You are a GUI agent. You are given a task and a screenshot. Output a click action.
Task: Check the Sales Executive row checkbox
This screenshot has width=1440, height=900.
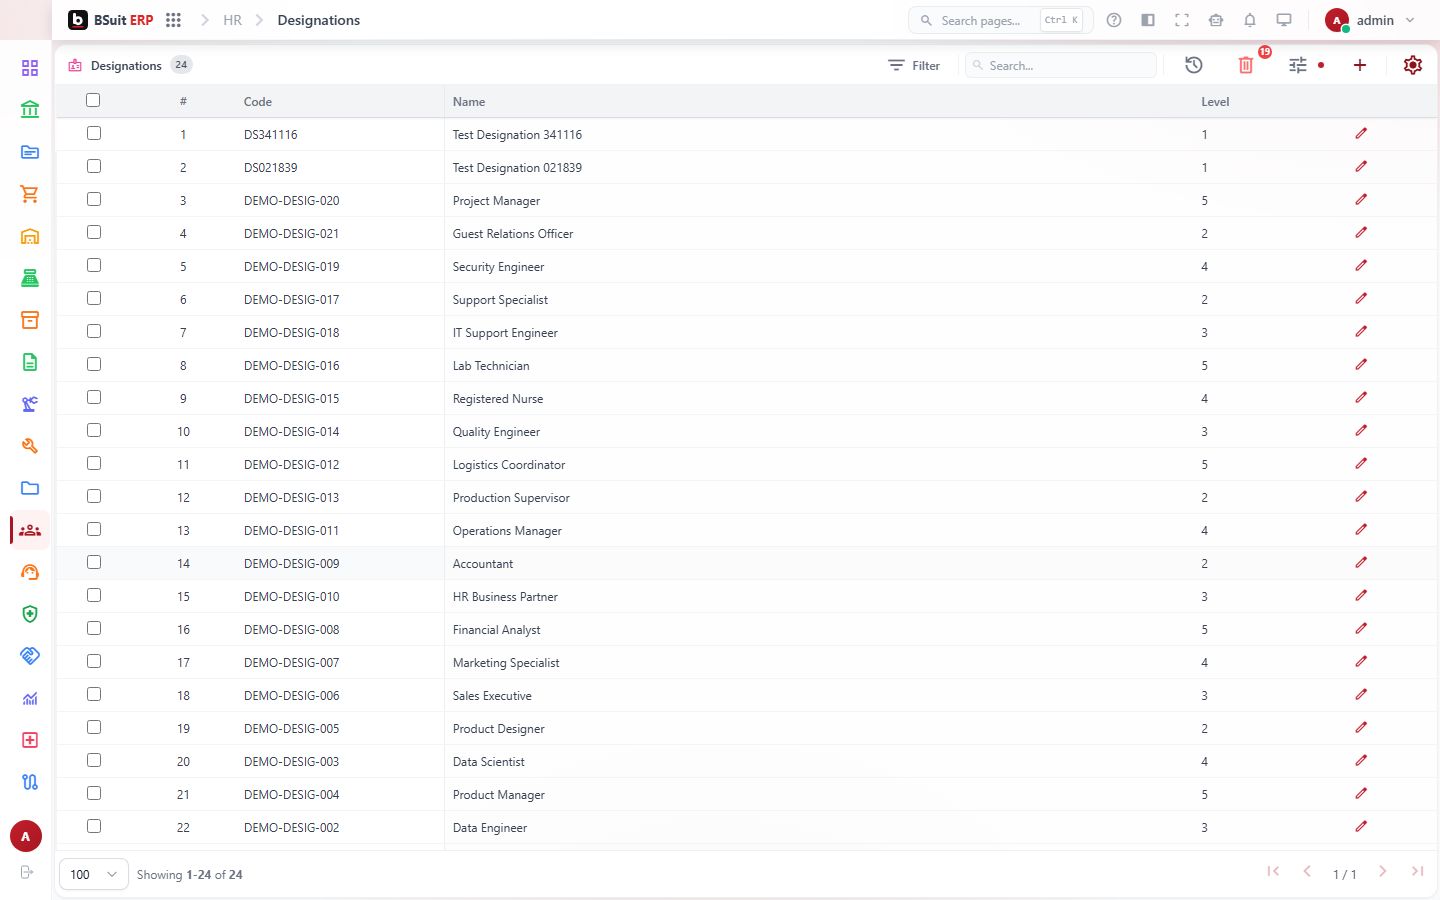[x=94, y=694]
